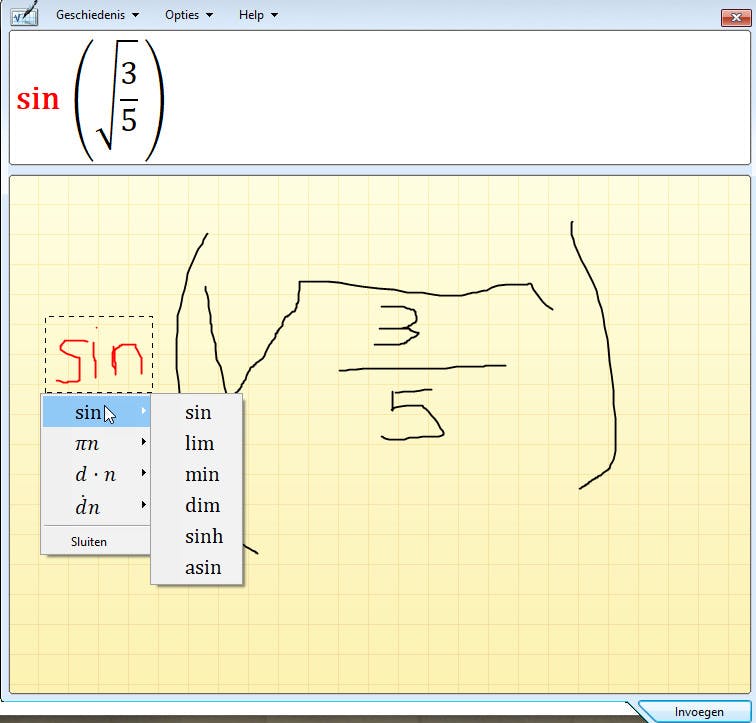Open the Opties menu
This screenshot has height=723, width=756.
pyautogui.click(x=189, y=15)
